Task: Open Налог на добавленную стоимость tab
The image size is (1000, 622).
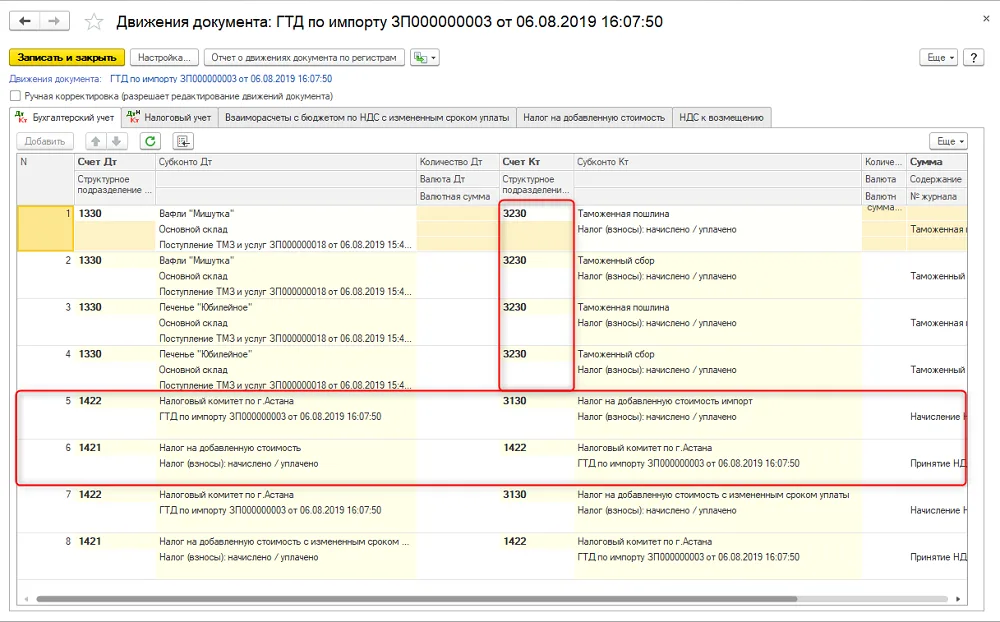Action: pos(594,117)
